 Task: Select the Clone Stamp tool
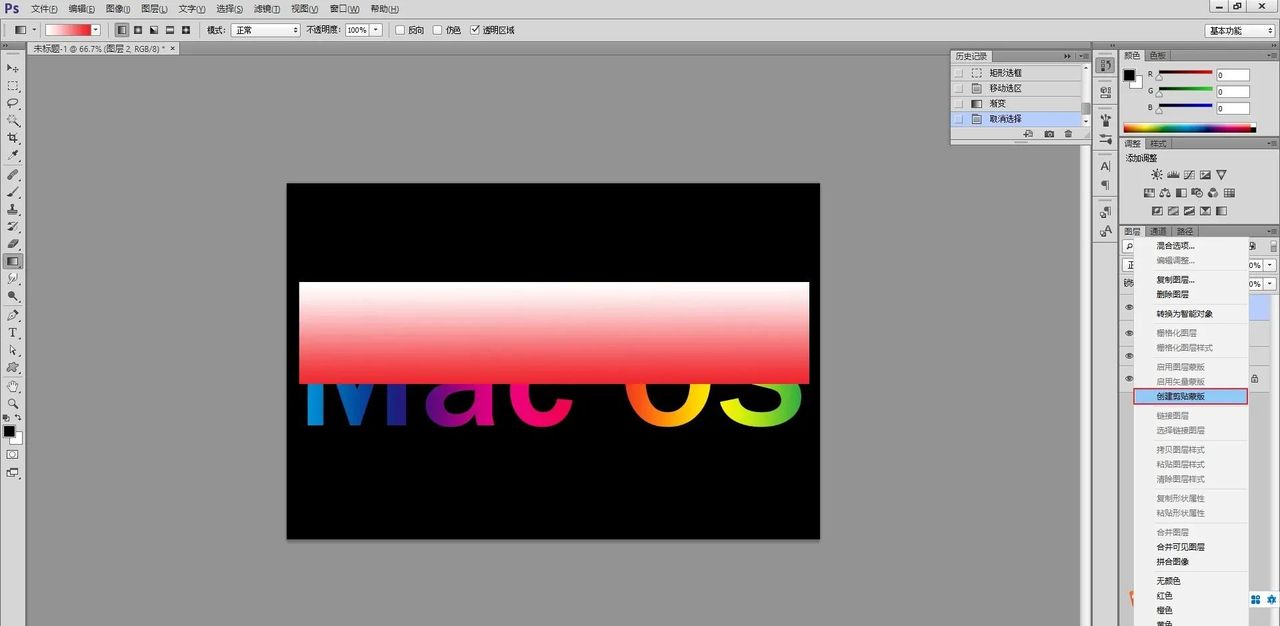coord(13,210)
